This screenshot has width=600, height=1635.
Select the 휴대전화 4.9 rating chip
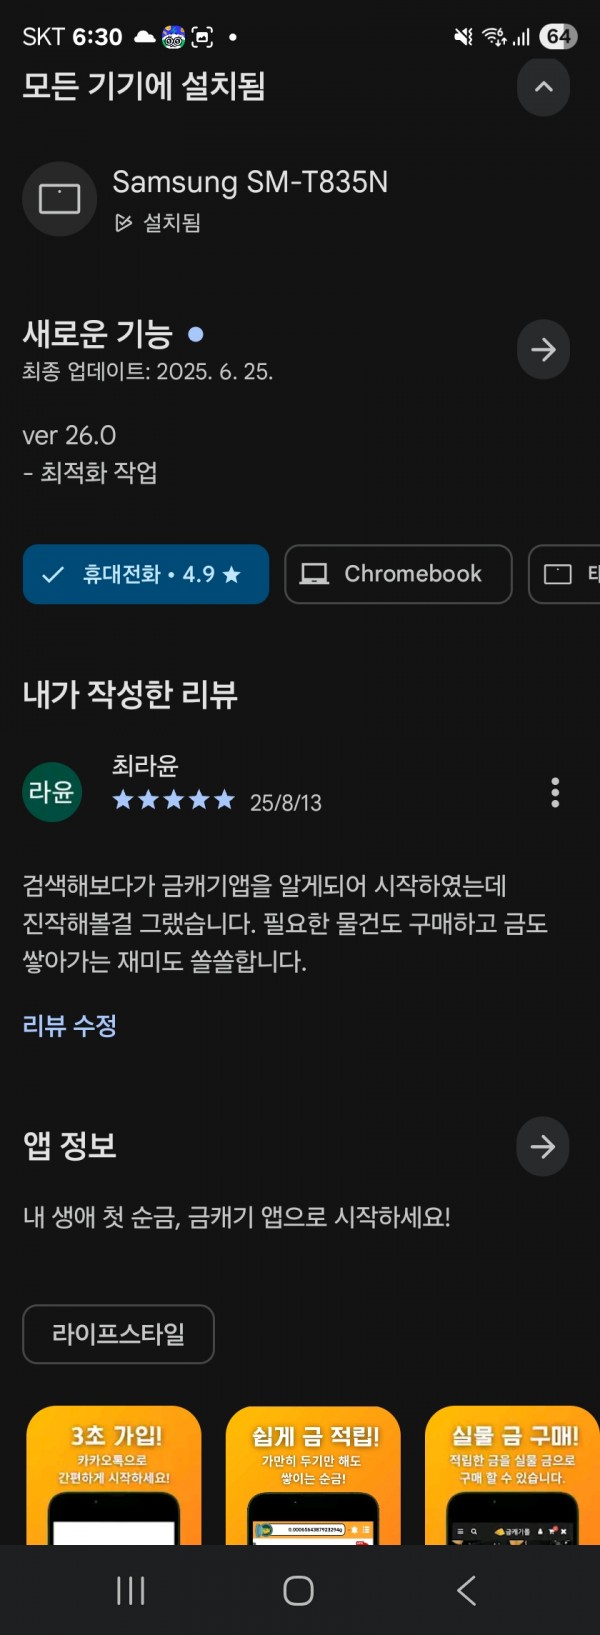[146, 574]
